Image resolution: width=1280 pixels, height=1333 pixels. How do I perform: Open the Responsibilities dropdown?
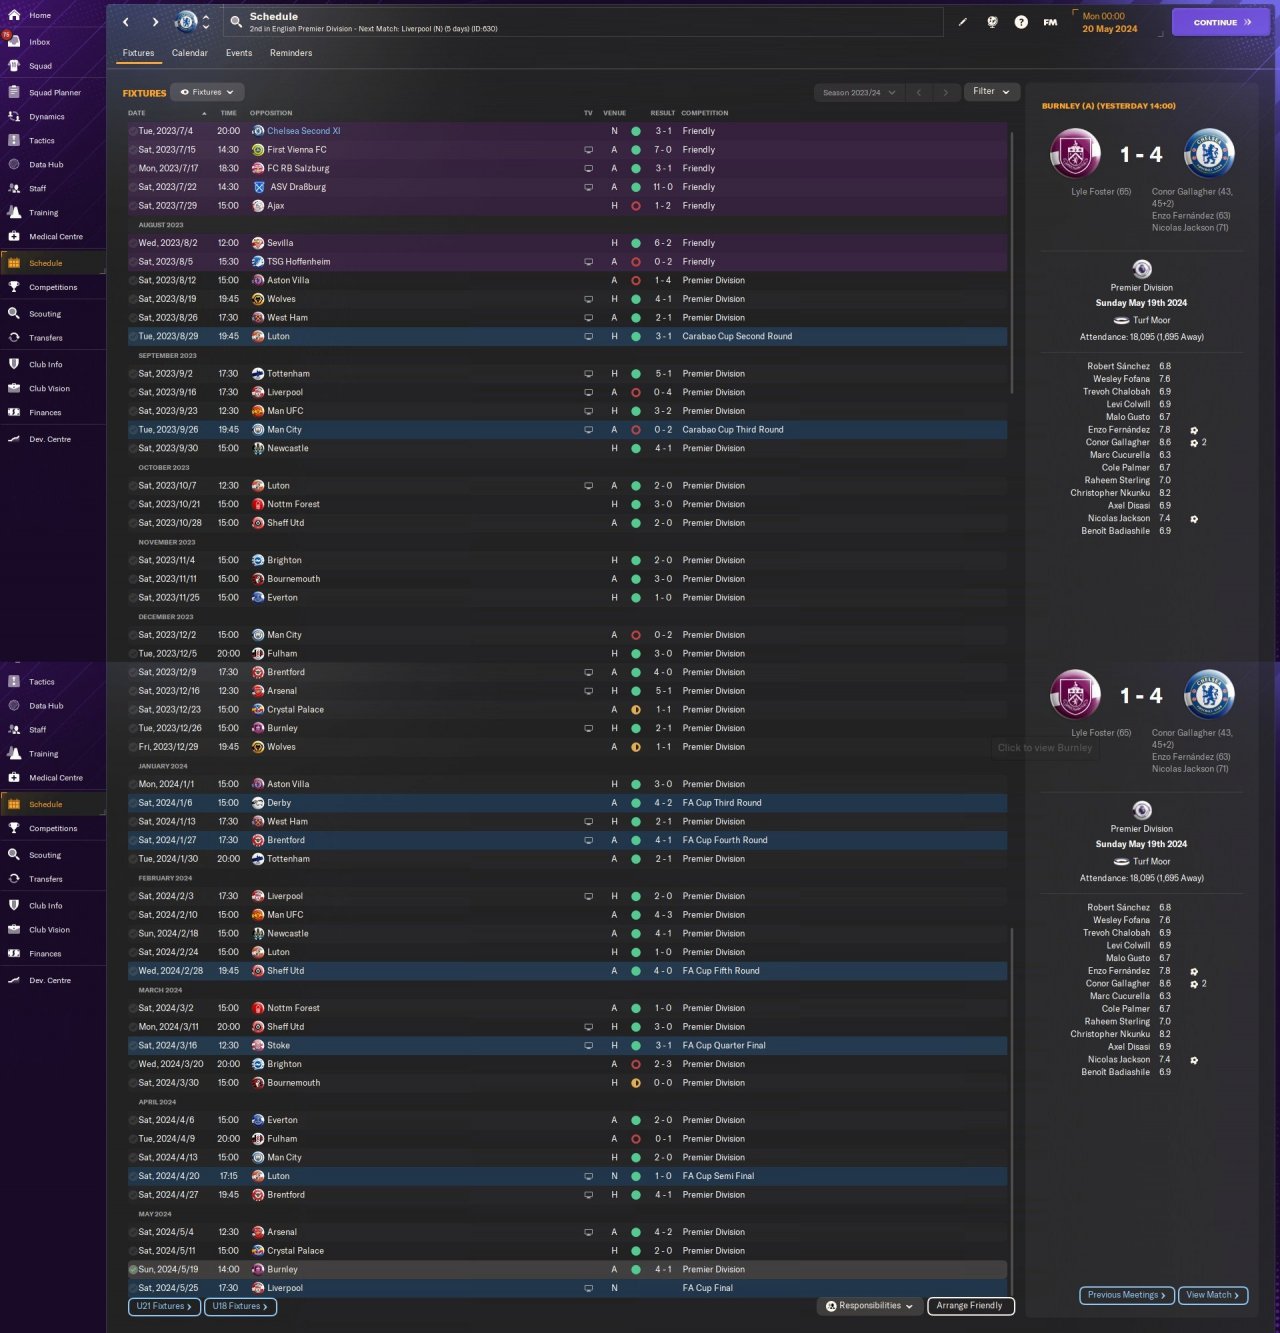869,1306
